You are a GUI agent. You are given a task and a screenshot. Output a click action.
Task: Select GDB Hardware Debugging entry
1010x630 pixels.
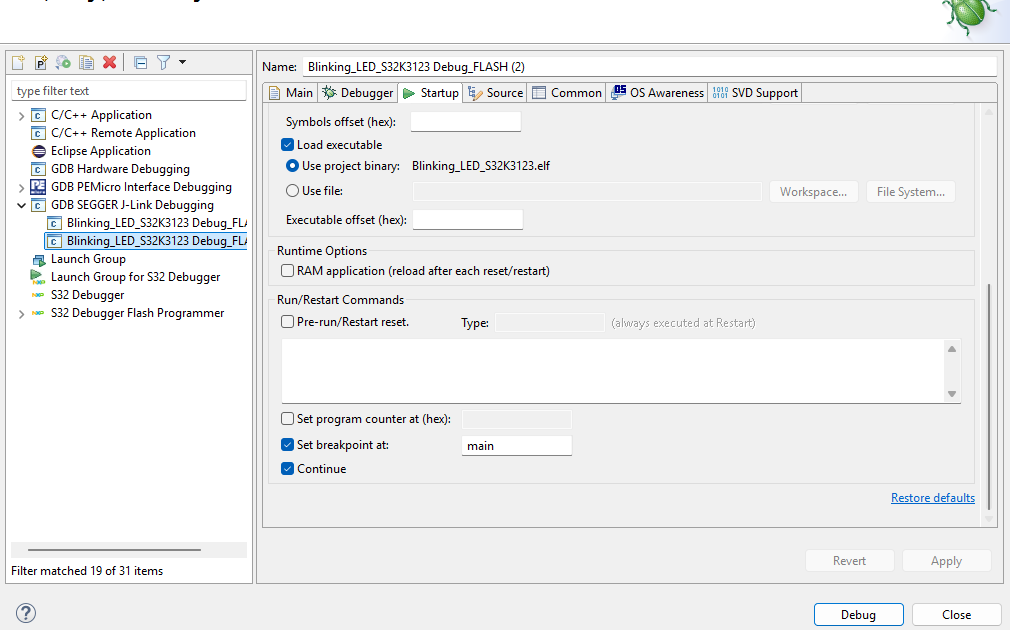click(120, 169)
